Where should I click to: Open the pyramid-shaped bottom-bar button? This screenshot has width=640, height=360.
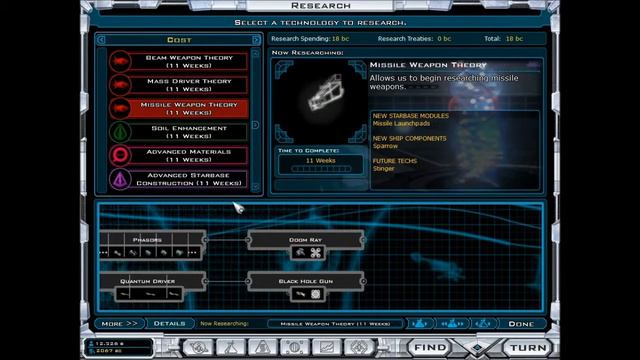point(262,347)
